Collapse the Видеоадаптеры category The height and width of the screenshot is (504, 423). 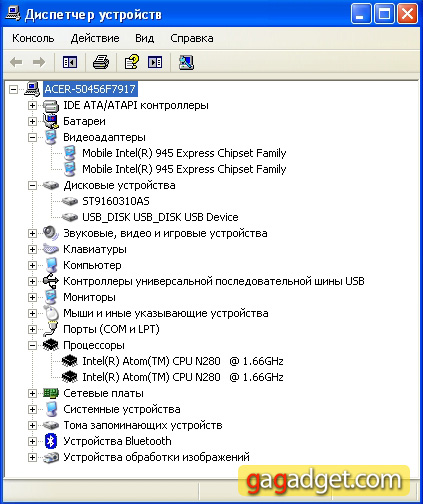pos(32,137)
